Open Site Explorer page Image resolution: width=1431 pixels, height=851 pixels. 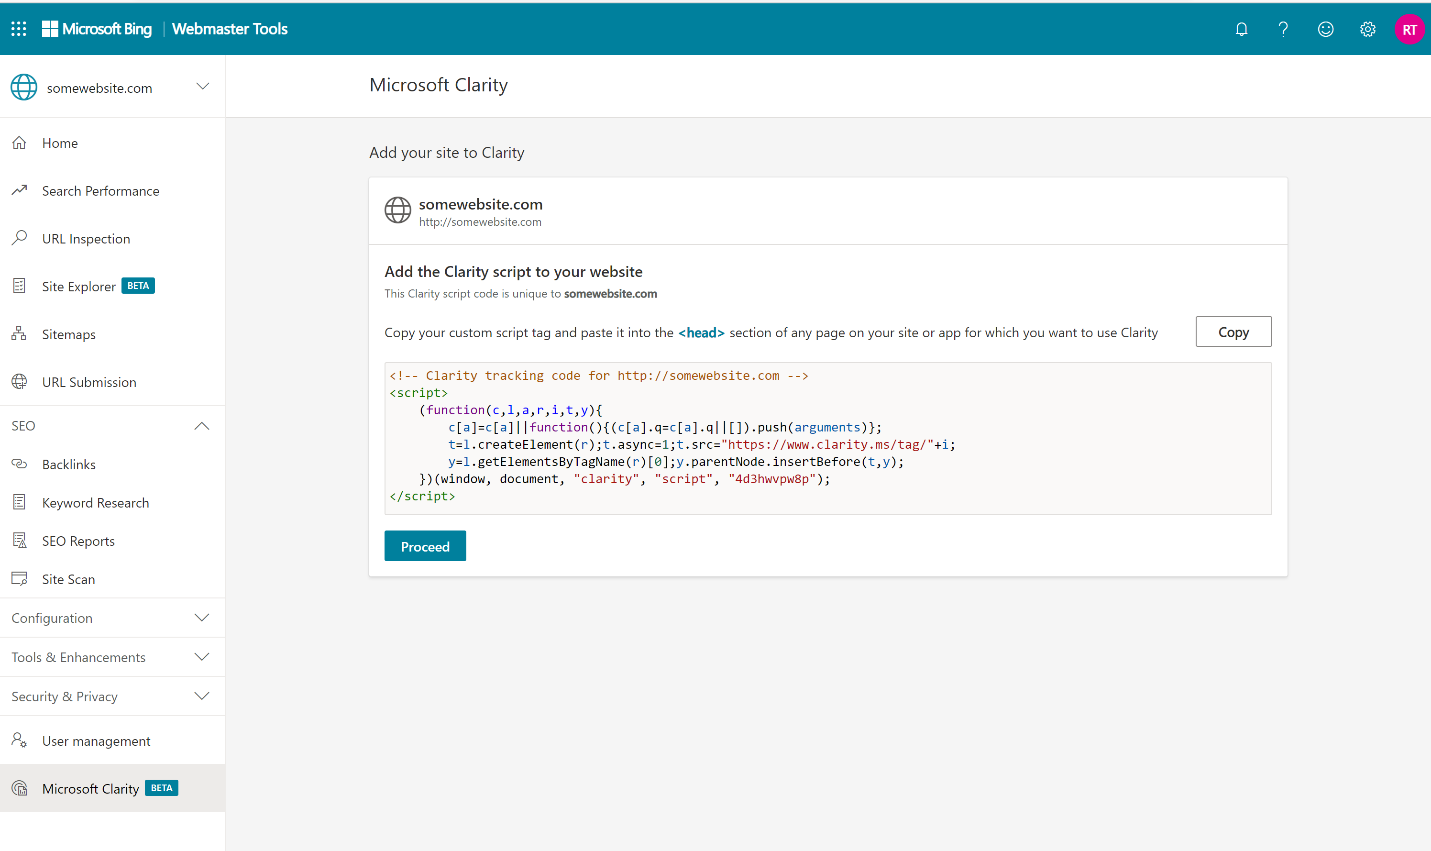click(x=112, y=286)
